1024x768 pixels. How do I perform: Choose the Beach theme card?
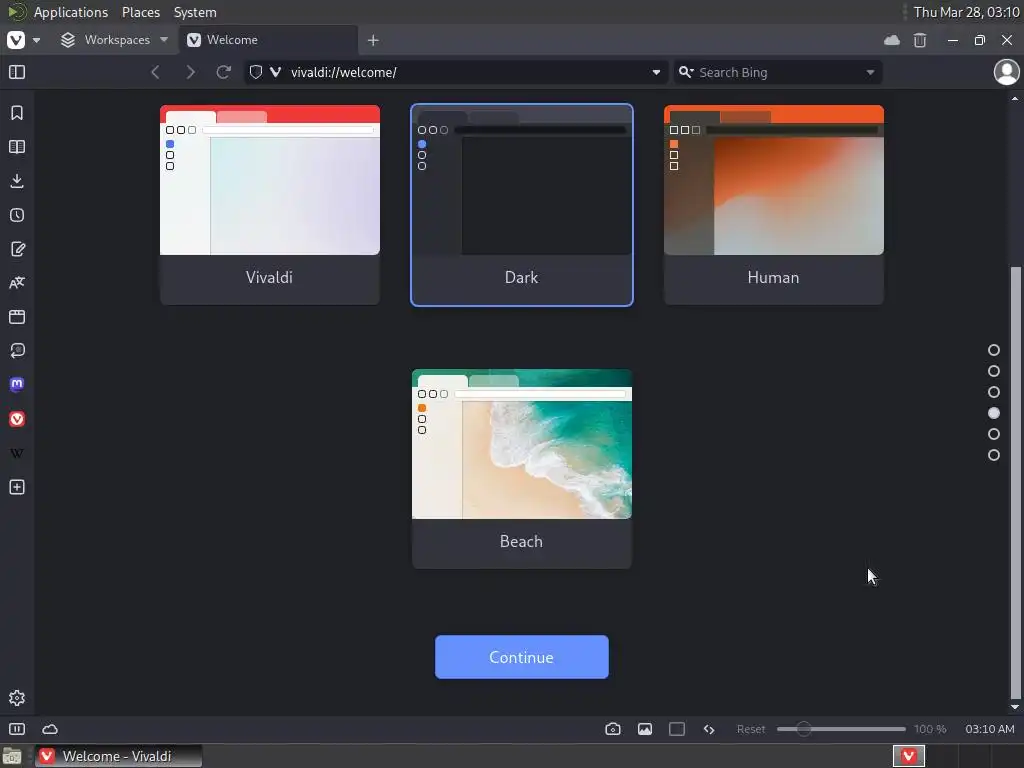tap(522, 468)
